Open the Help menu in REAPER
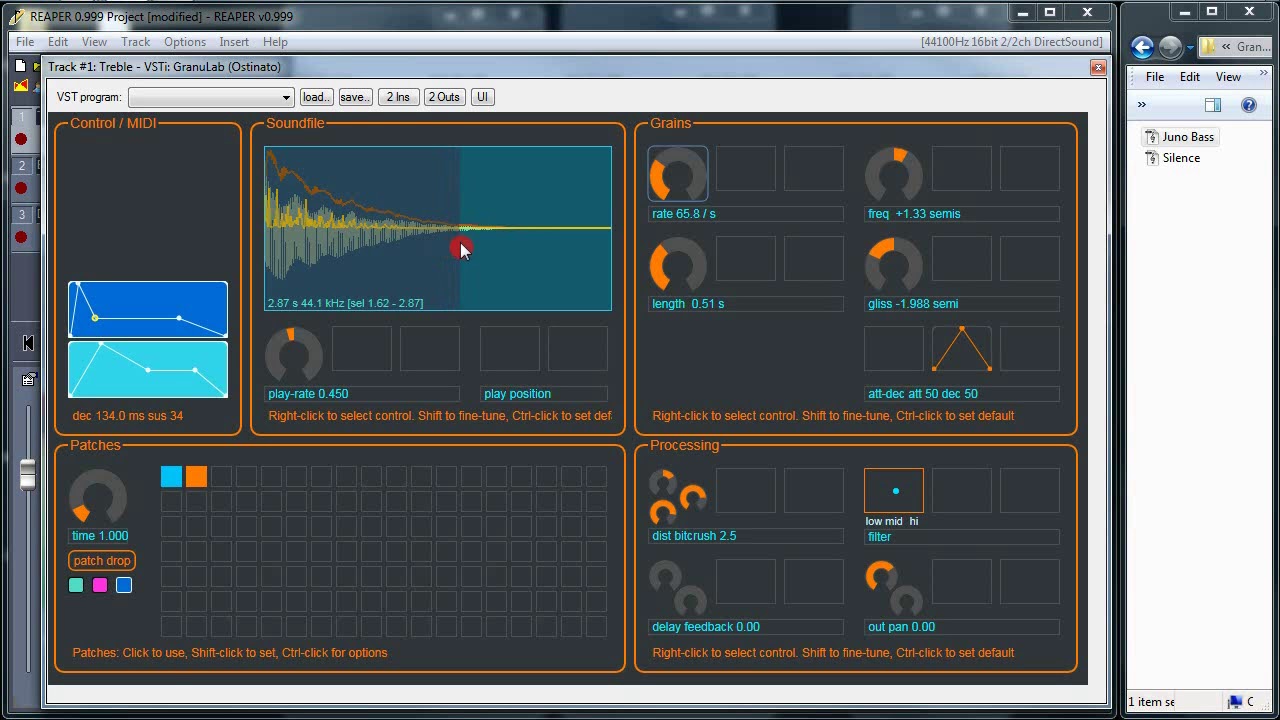1280x720 pixels. tap(275, 42)
